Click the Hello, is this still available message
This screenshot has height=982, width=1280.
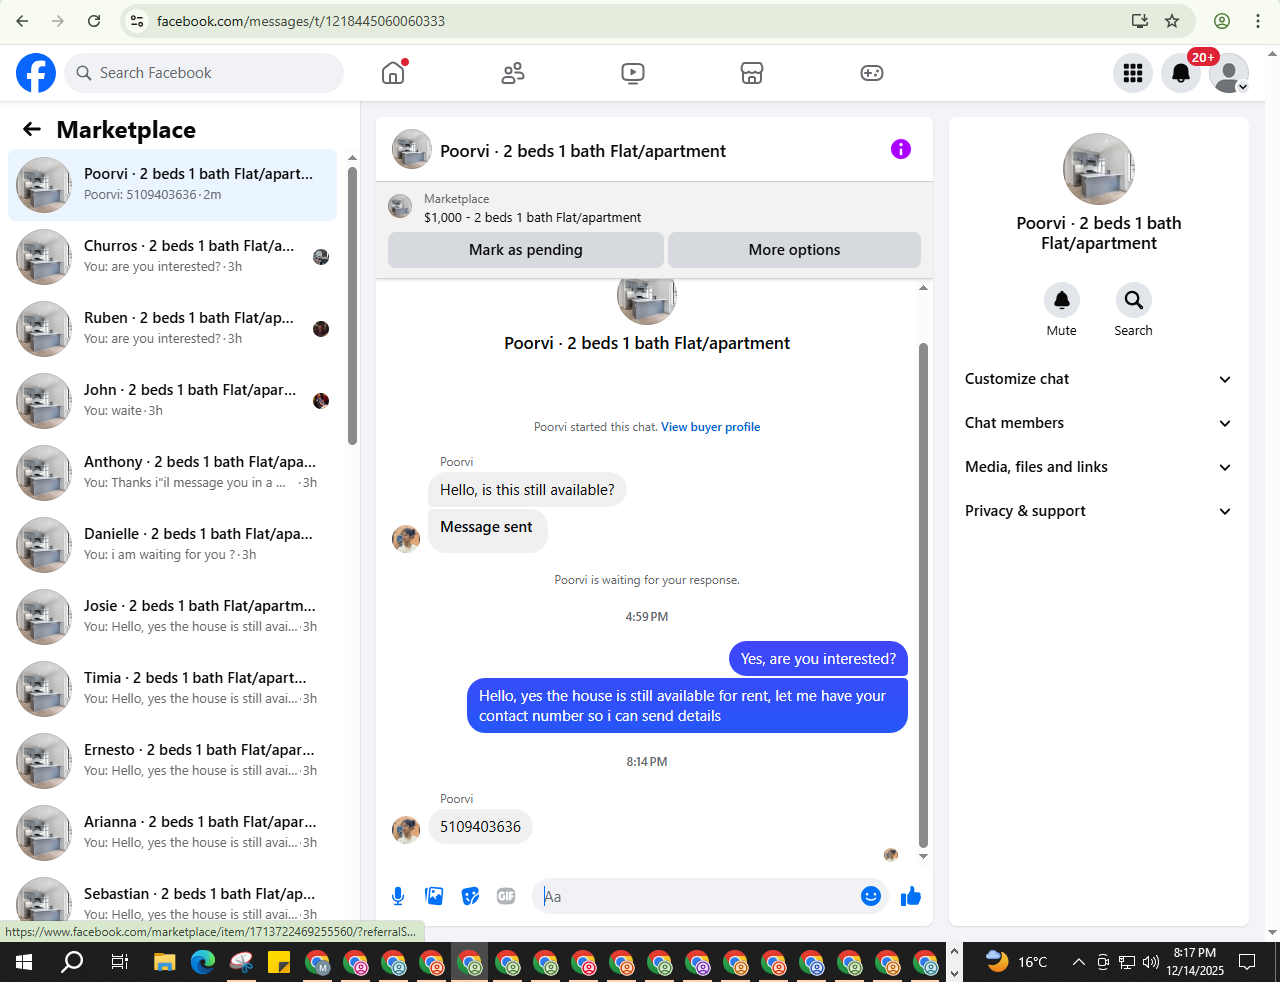click(x=527, y=490)
